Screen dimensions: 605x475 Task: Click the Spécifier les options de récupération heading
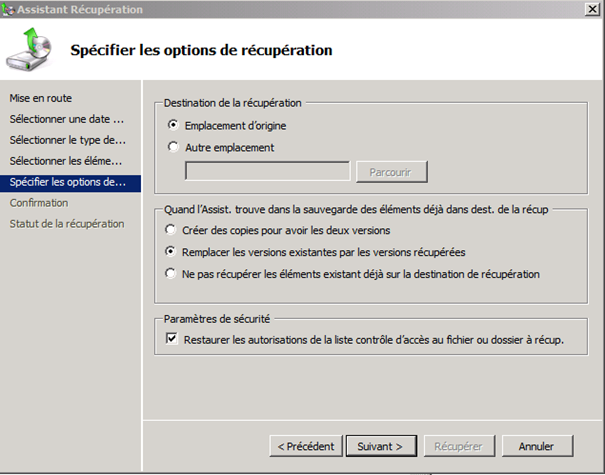click(201, 50)
